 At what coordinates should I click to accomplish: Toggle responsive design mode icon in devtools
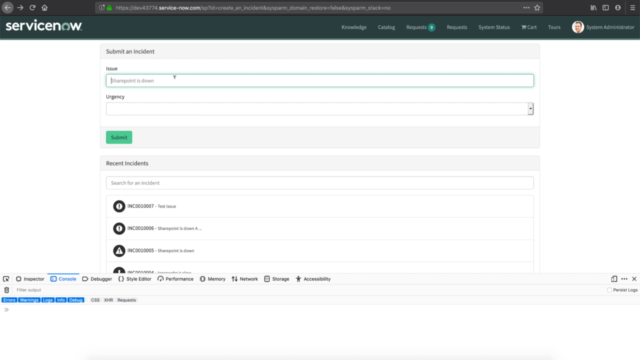(614, 279)
